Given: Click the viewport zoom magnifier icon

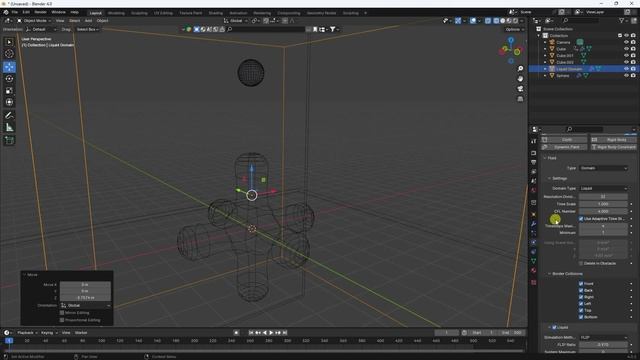Looking at the screenshot, I should pos(520,69).
